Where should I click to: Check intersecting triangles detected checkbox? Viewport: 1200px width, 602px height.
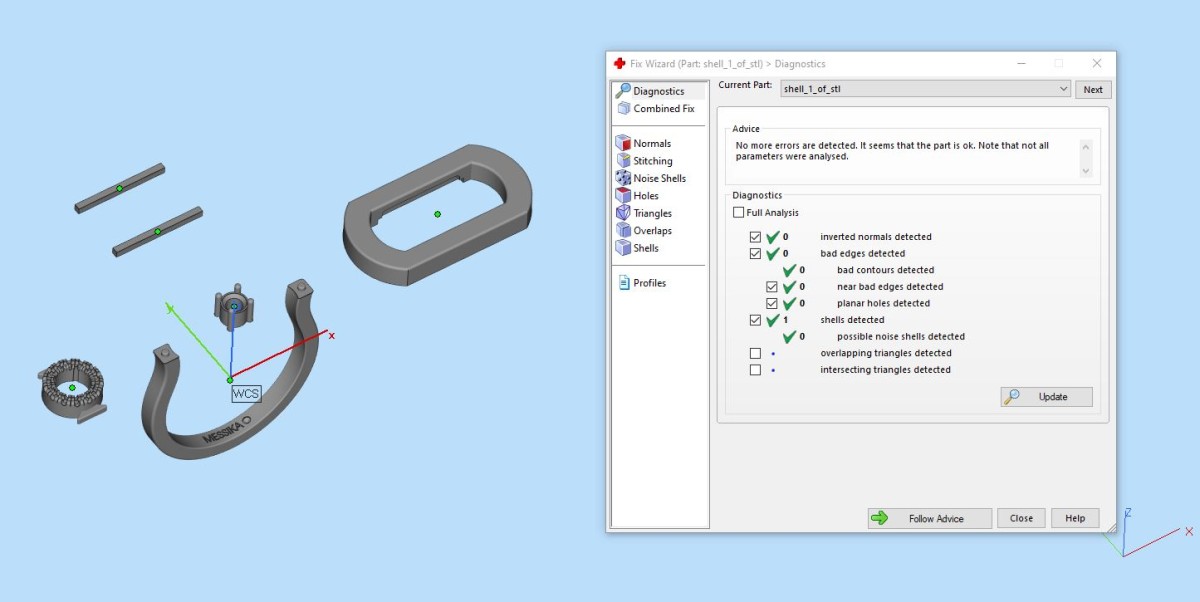755,370
